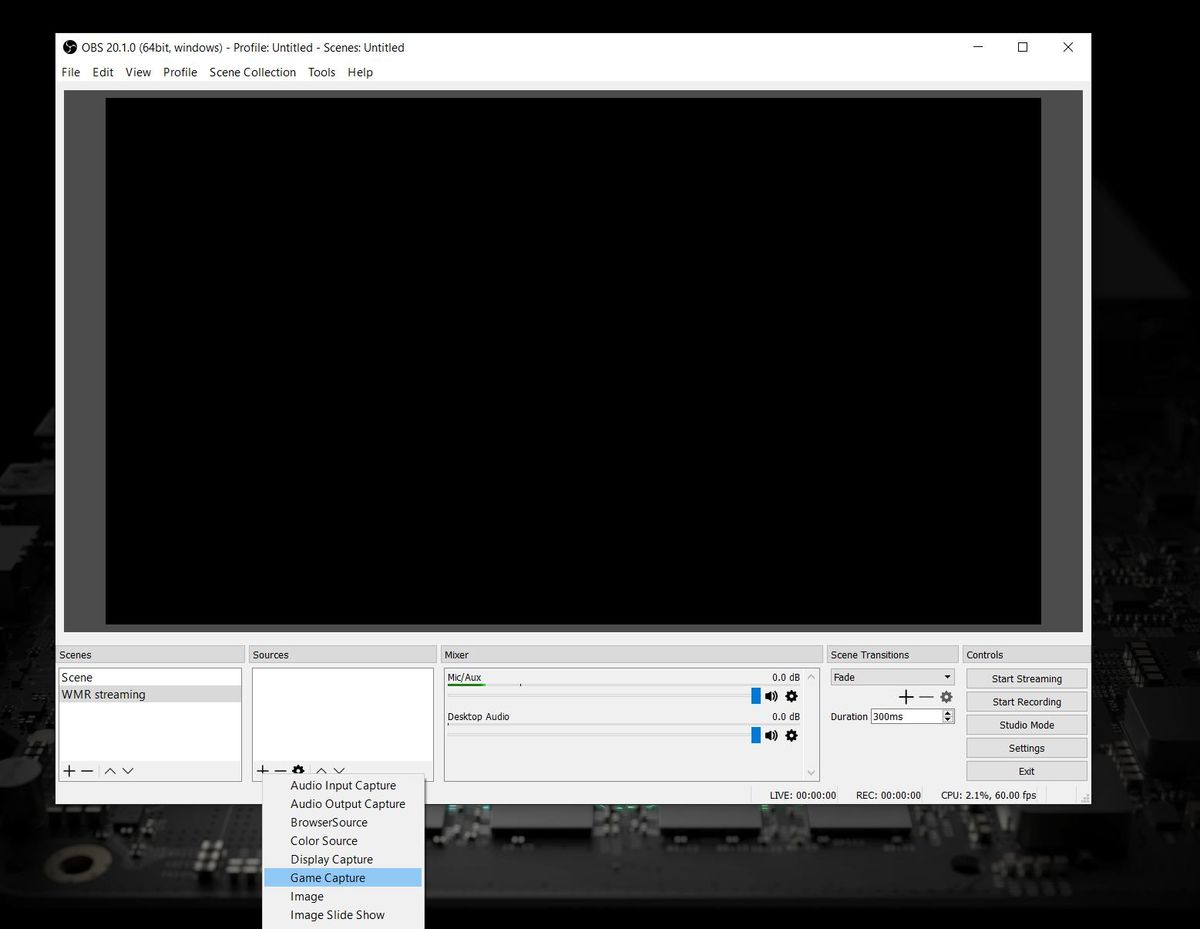Remove the selected scene using the minus icon
Image resolution: width=1200 pixels, height=929 pixels.
tap(85, 770)
